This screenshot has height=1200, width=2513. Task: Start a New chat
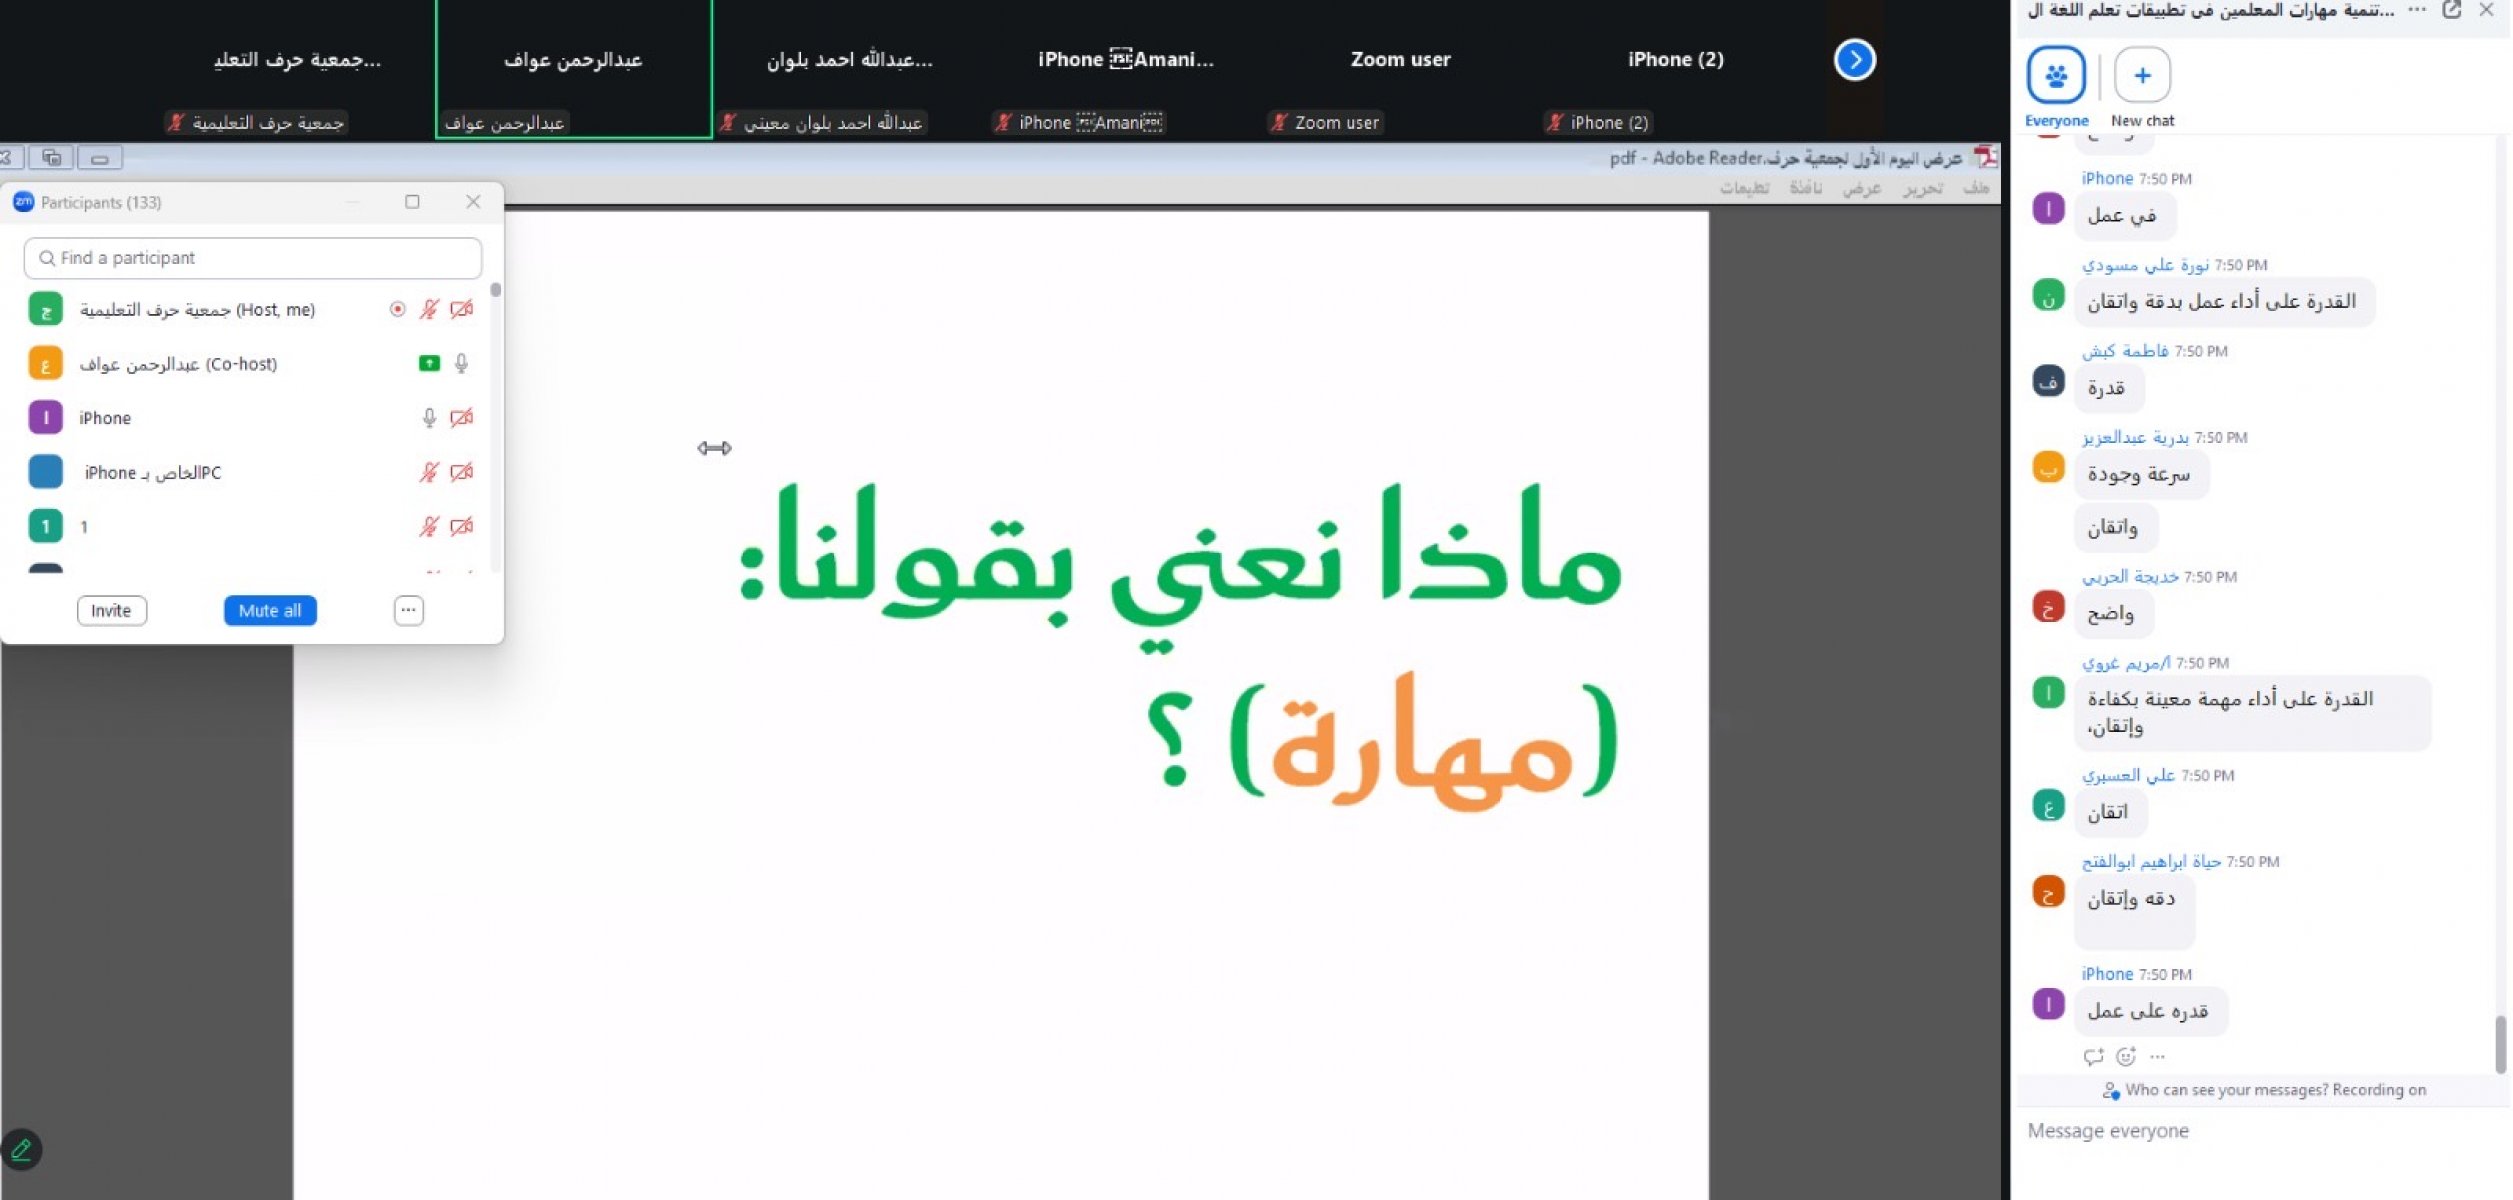tap(2141, 76)
